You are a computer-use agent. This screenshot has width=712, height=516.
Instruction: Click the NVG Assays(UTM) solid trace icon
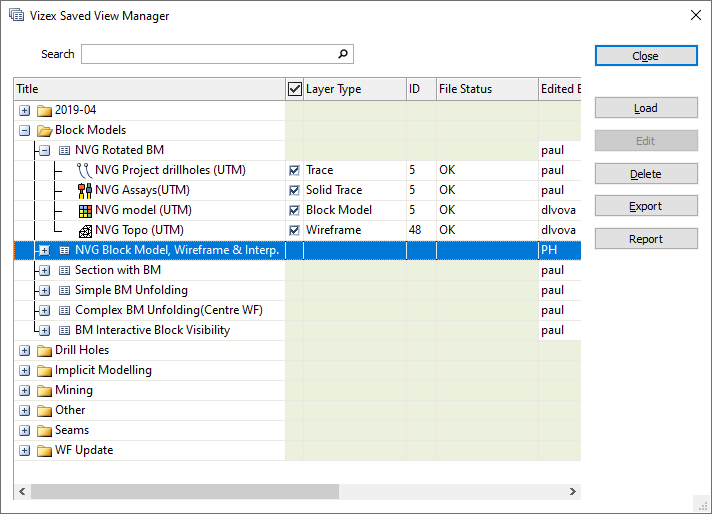coord(85,191)
